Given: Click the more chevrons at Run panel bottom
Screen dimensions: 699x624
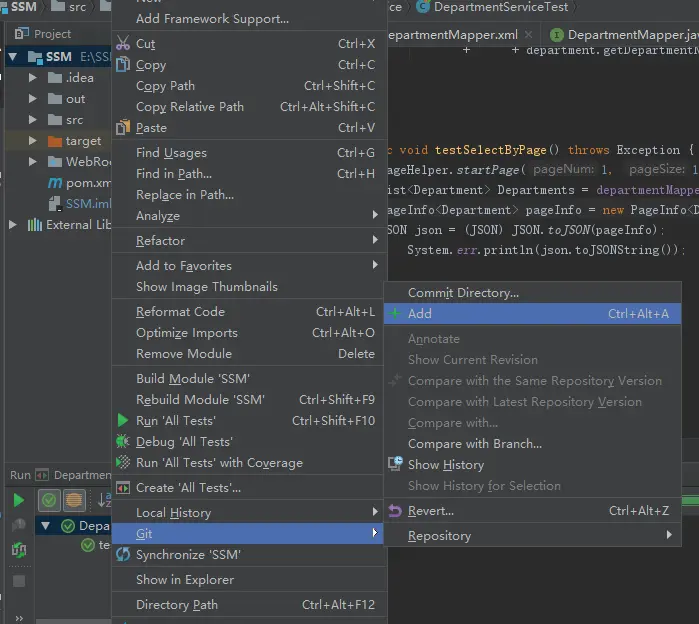Looking at the screenshot, I should pyautogui.click(x=19, y=618).
